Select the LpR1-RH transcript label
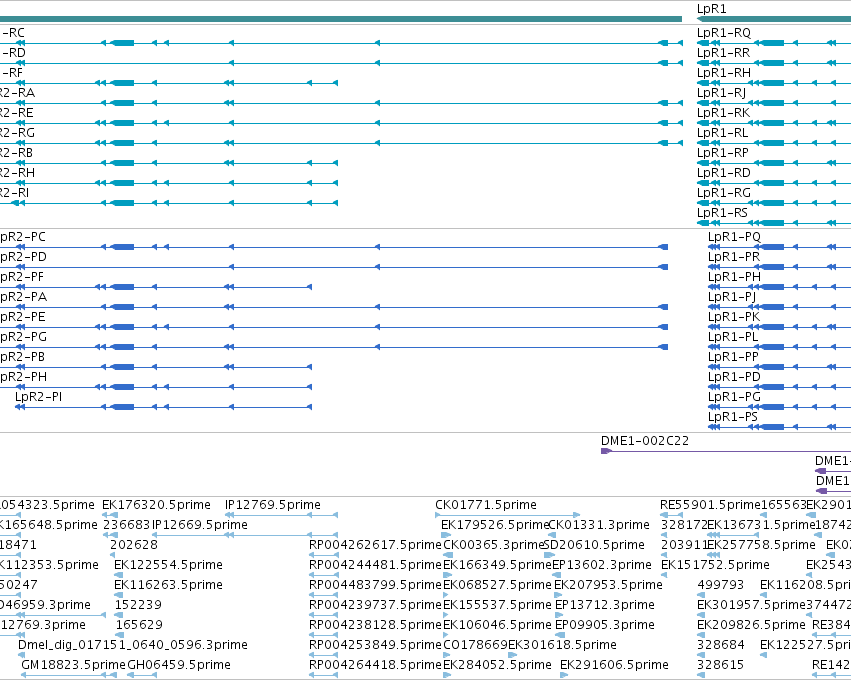 click(724, 73)
